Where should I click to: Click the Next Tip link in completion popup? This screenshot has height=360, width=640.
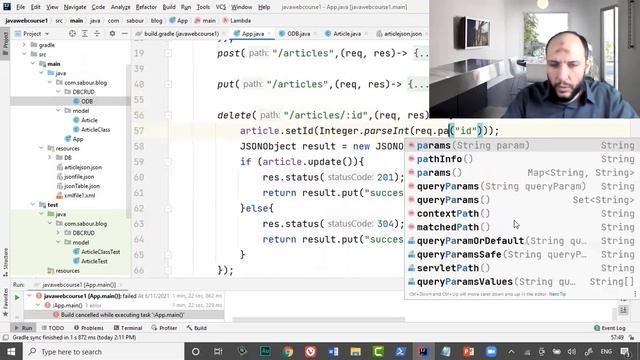558,294
